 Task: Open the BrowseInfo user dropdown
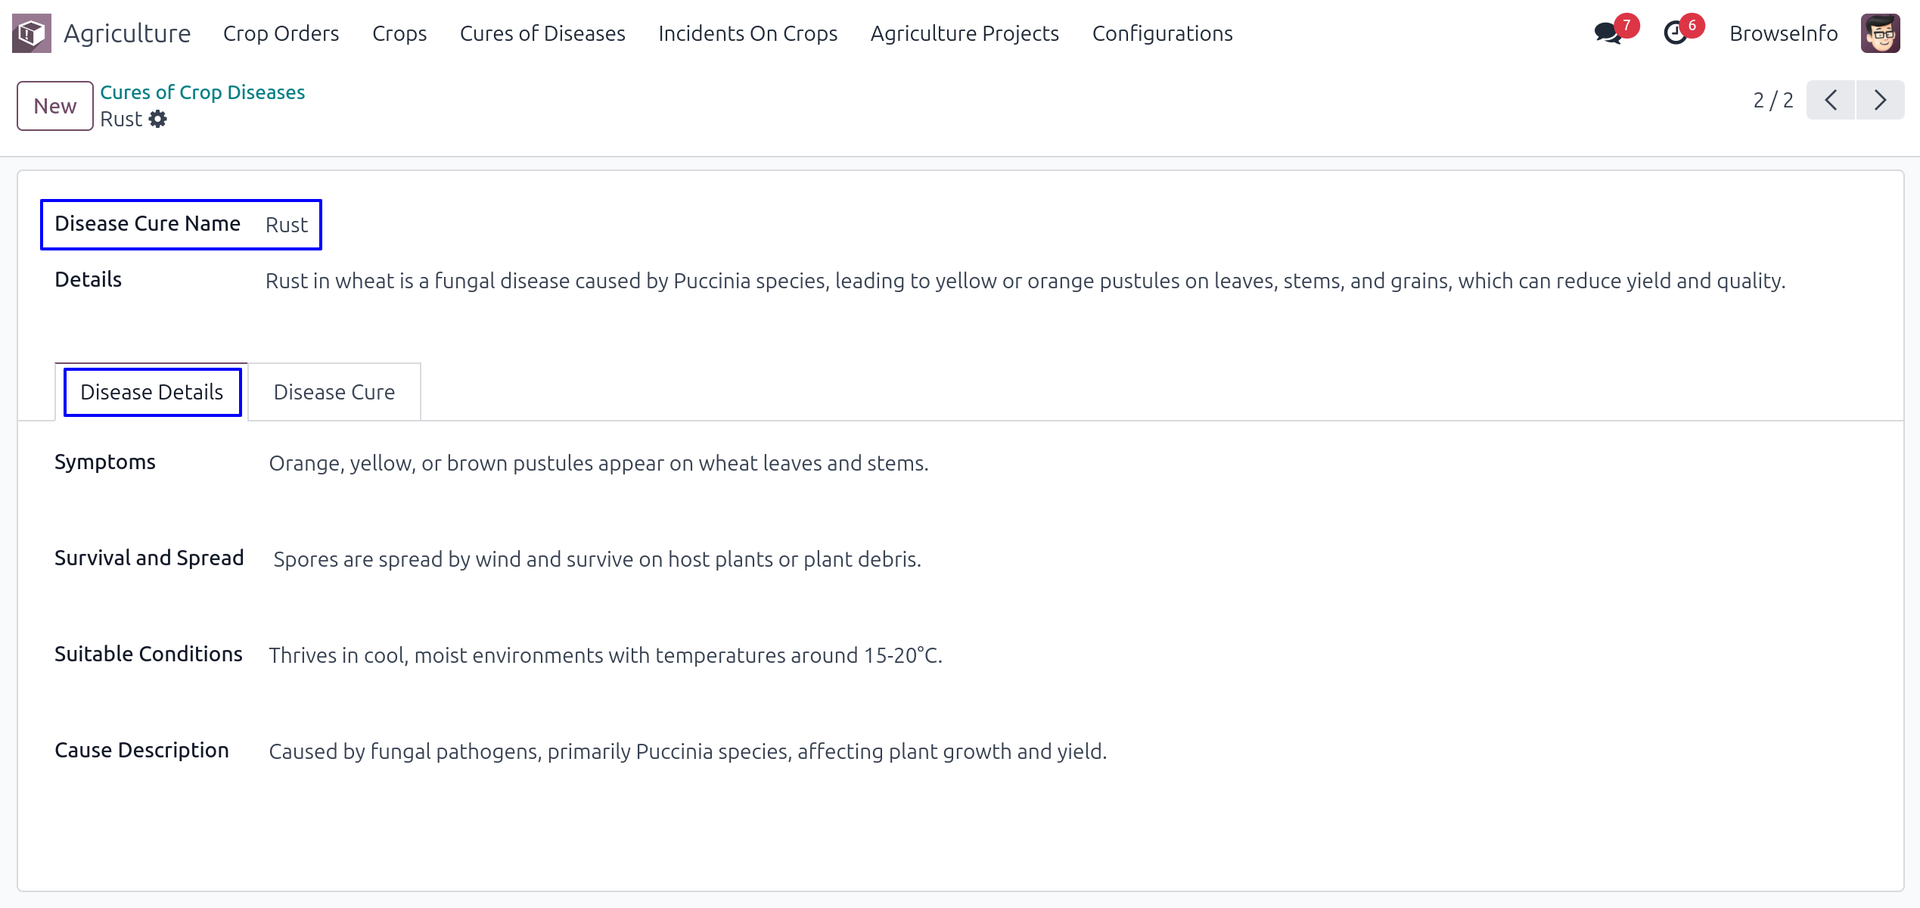1783,33
